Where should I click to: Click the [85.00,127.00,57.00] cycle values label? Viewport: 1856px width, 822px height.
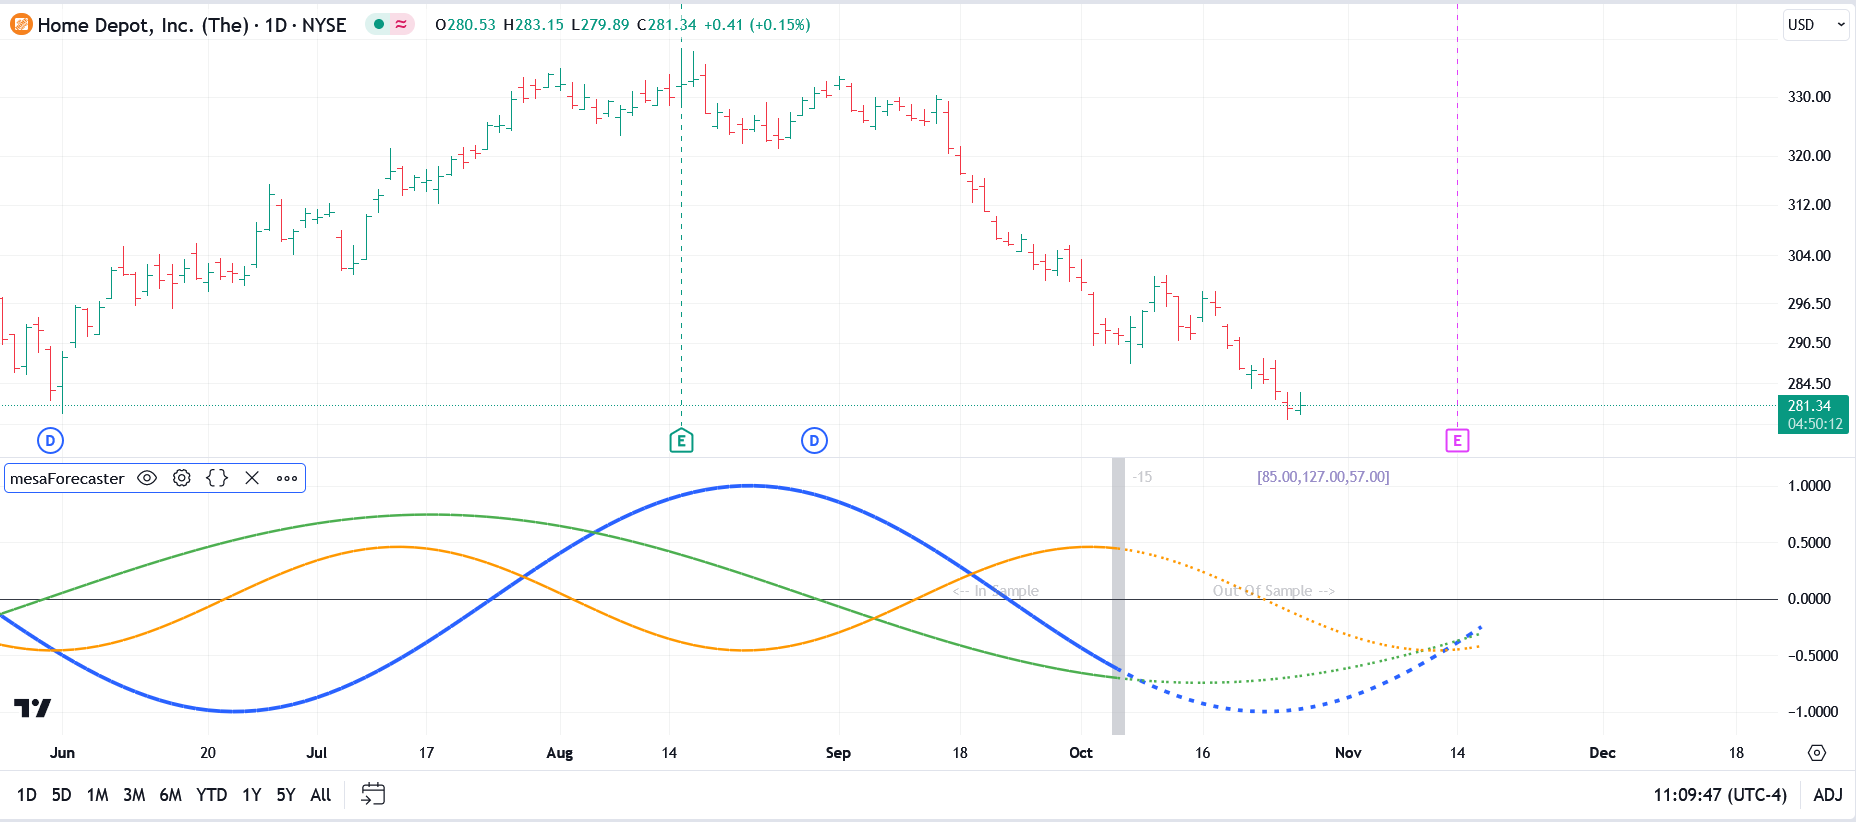1323,477
